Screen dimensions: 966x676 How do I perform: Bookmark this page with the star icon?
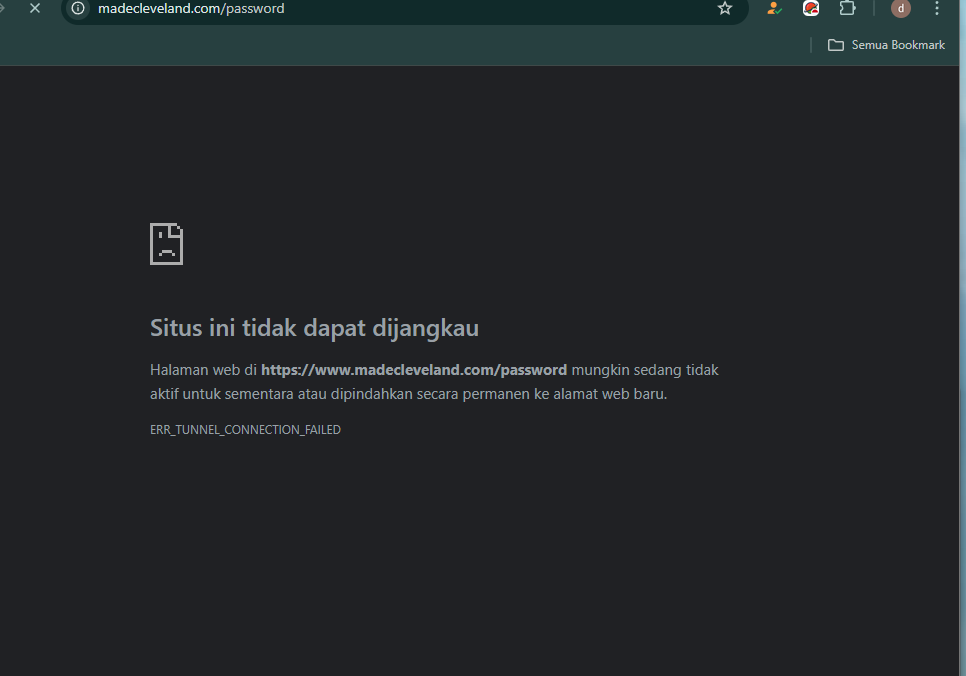pos(724,9)
